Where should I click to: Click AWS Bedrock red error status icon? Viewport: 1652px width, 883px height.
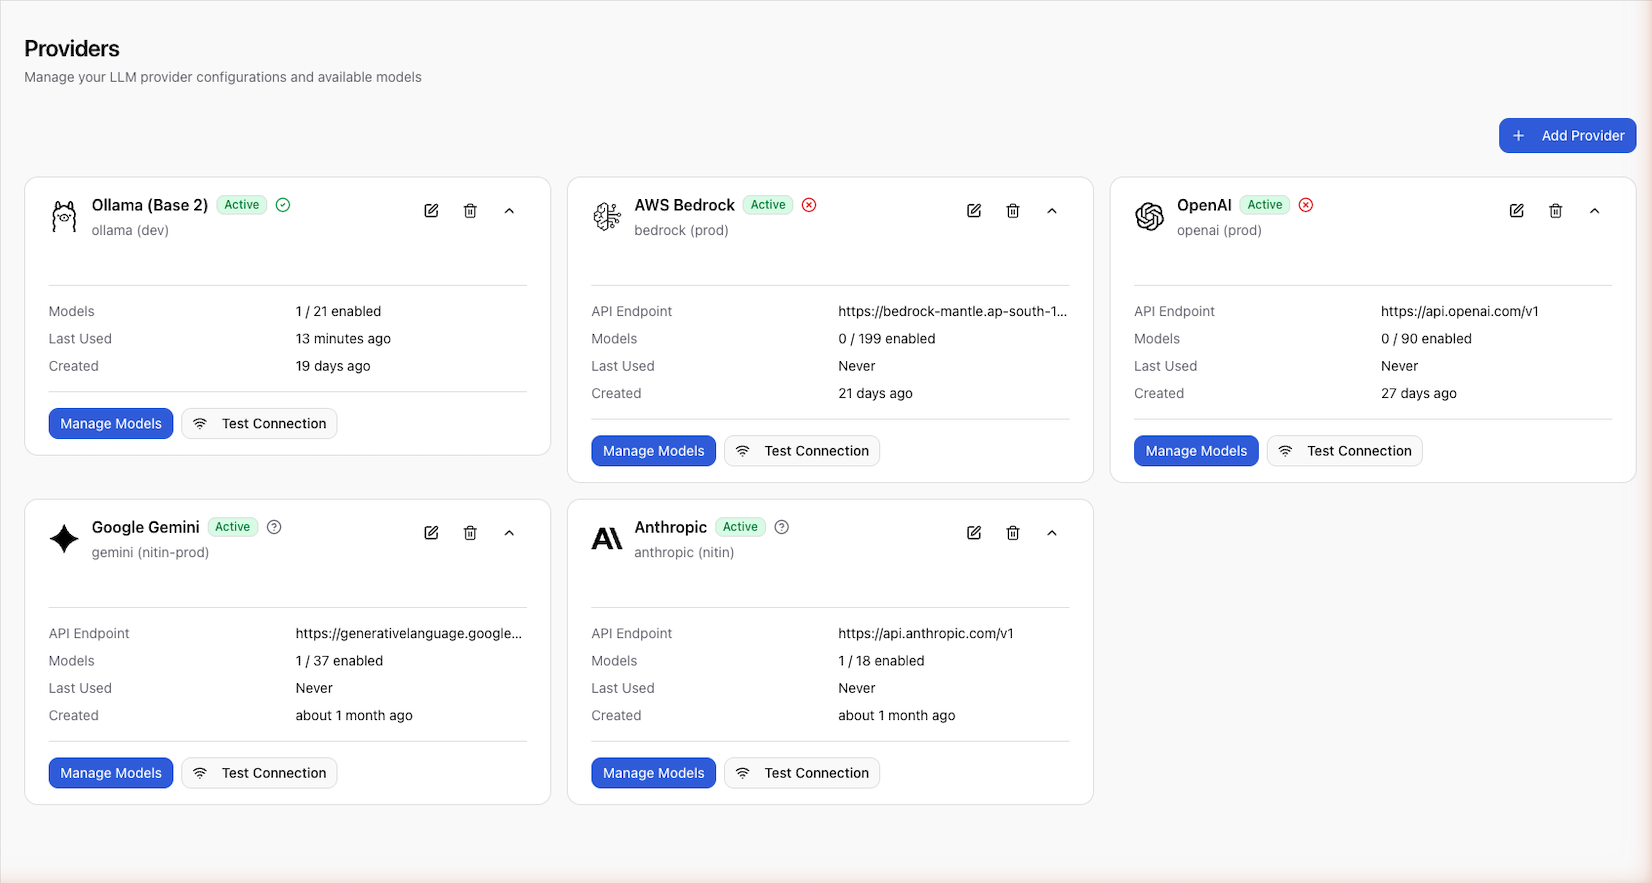tap(809, 205)
